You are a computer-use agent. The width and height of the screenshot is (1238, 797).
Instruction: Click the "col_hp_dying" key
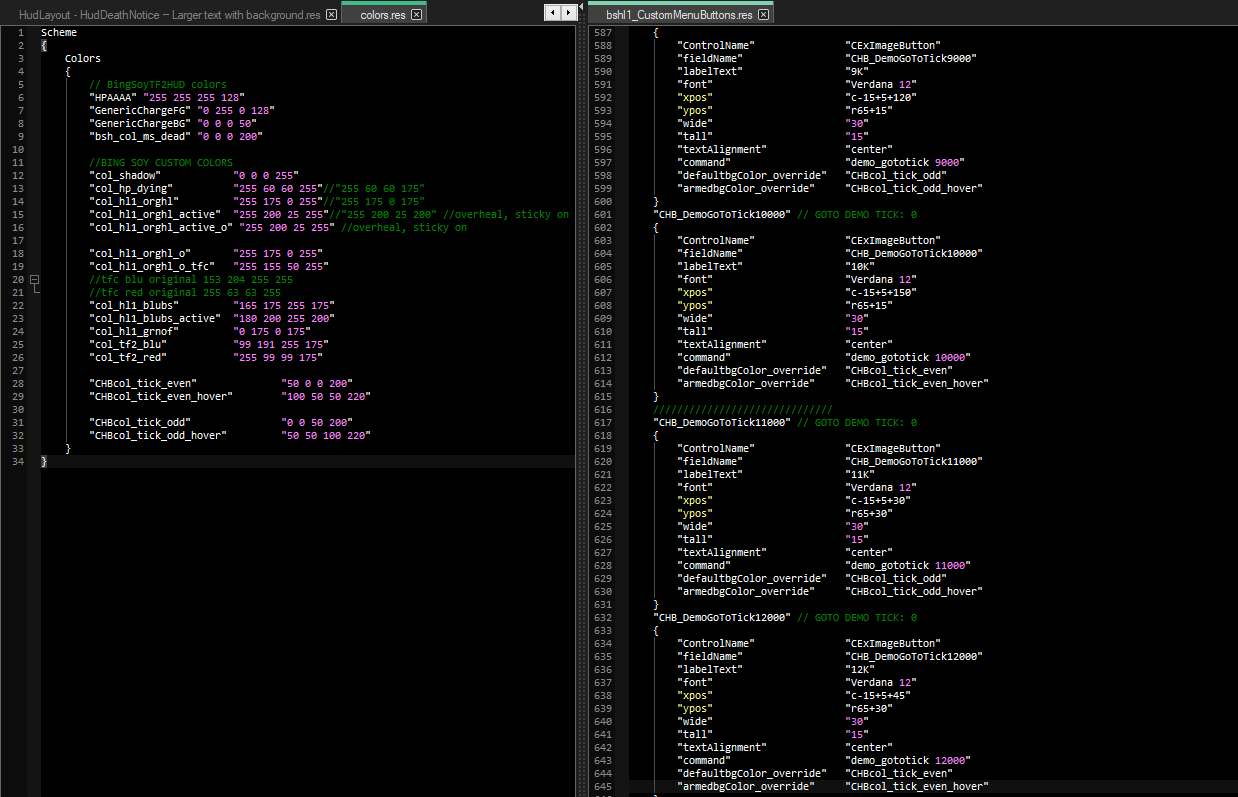click(x=131, y=189)
